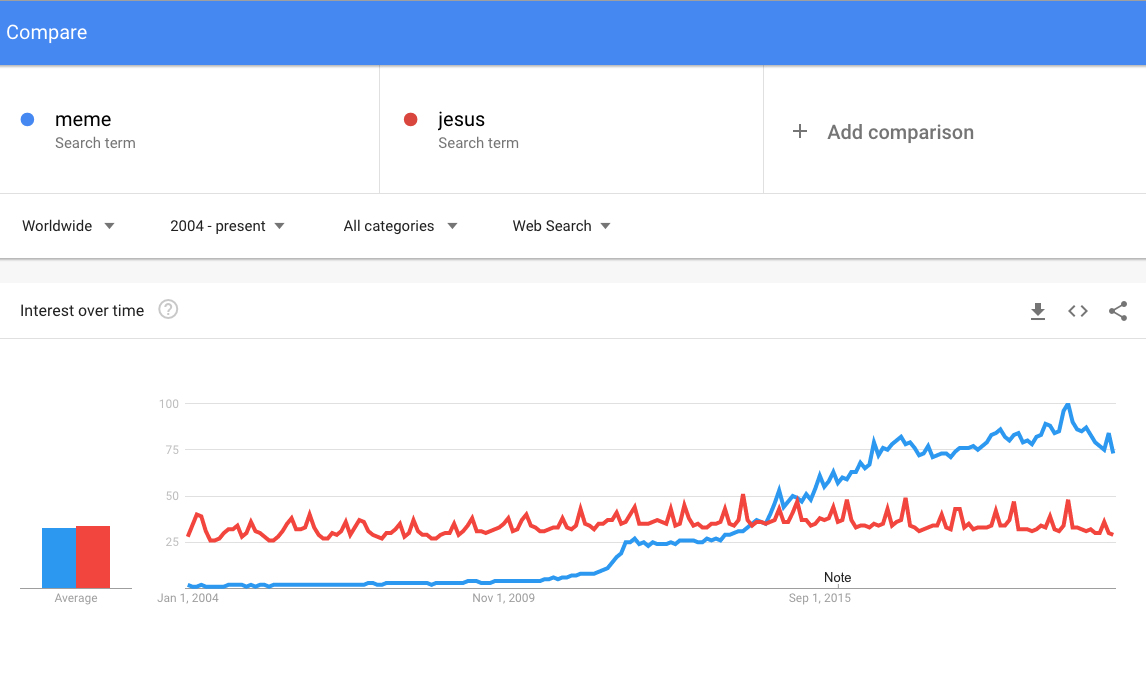Viewport: 1146px width, 673px height.
Task: Open the Web Search type dropdown
Action: 561,226
